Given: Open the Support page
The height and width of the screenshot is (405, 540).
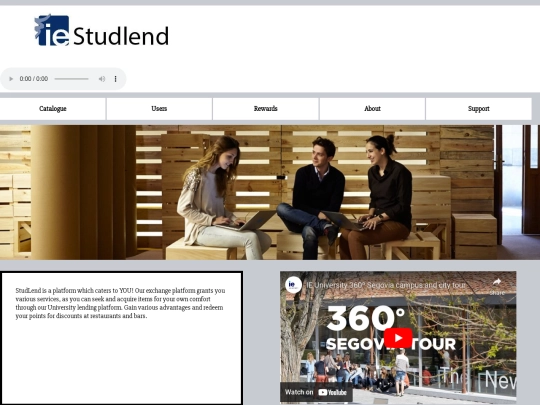Looking at the screenshot, I should 479,109.
